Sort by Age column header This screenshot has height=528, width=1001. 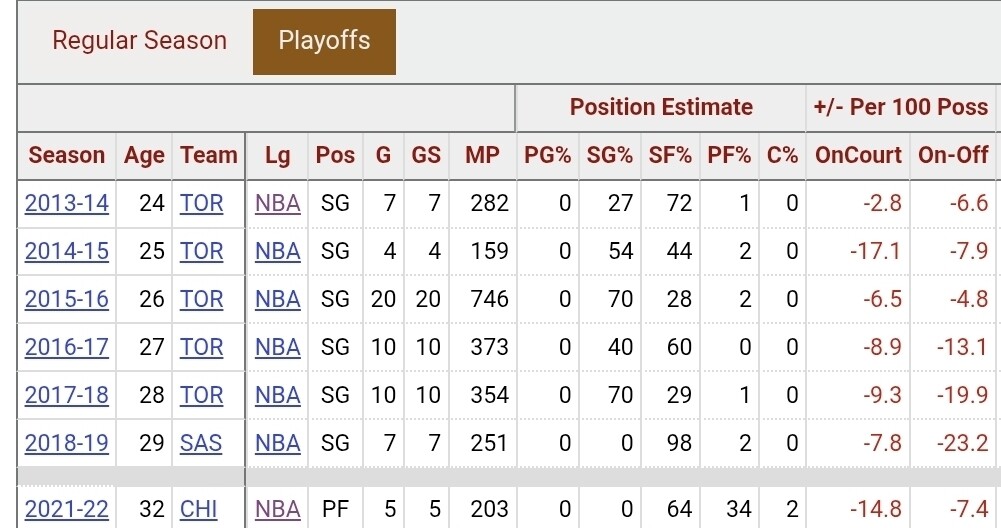click(x=144, y=155)
